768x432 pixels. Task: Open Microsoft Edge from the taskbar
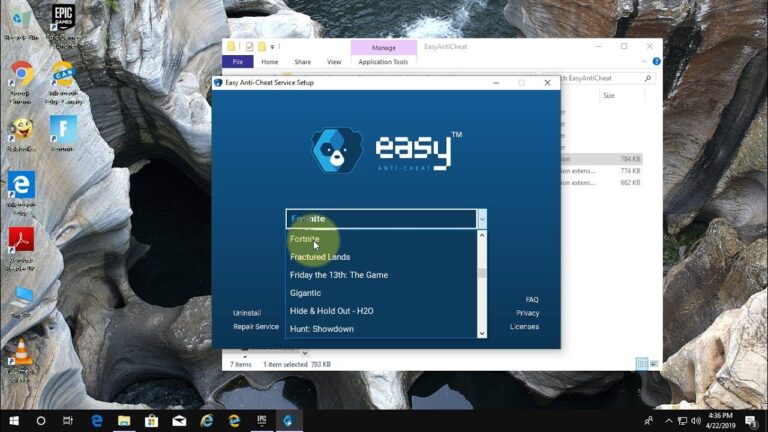(x=97, y=421)
